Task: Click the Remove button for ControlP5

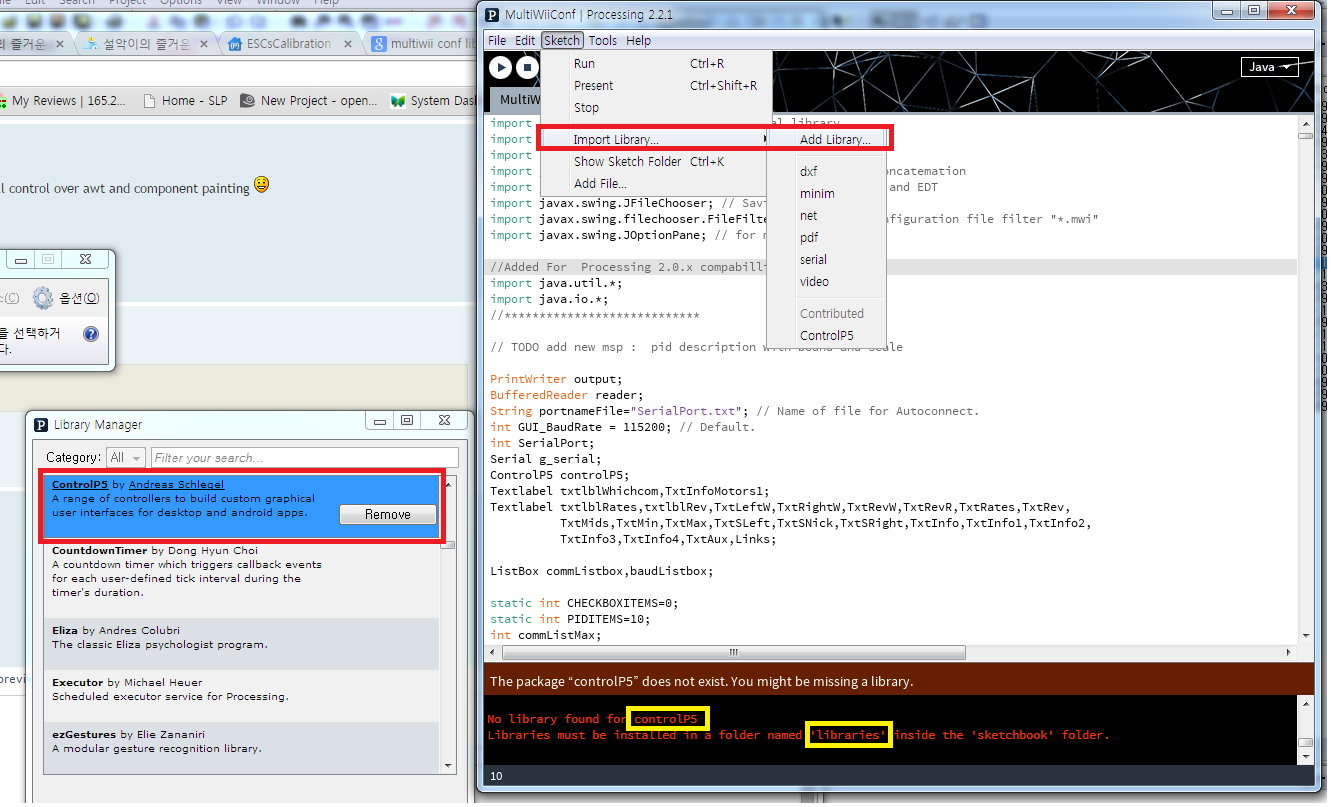Action: [388, 514]
